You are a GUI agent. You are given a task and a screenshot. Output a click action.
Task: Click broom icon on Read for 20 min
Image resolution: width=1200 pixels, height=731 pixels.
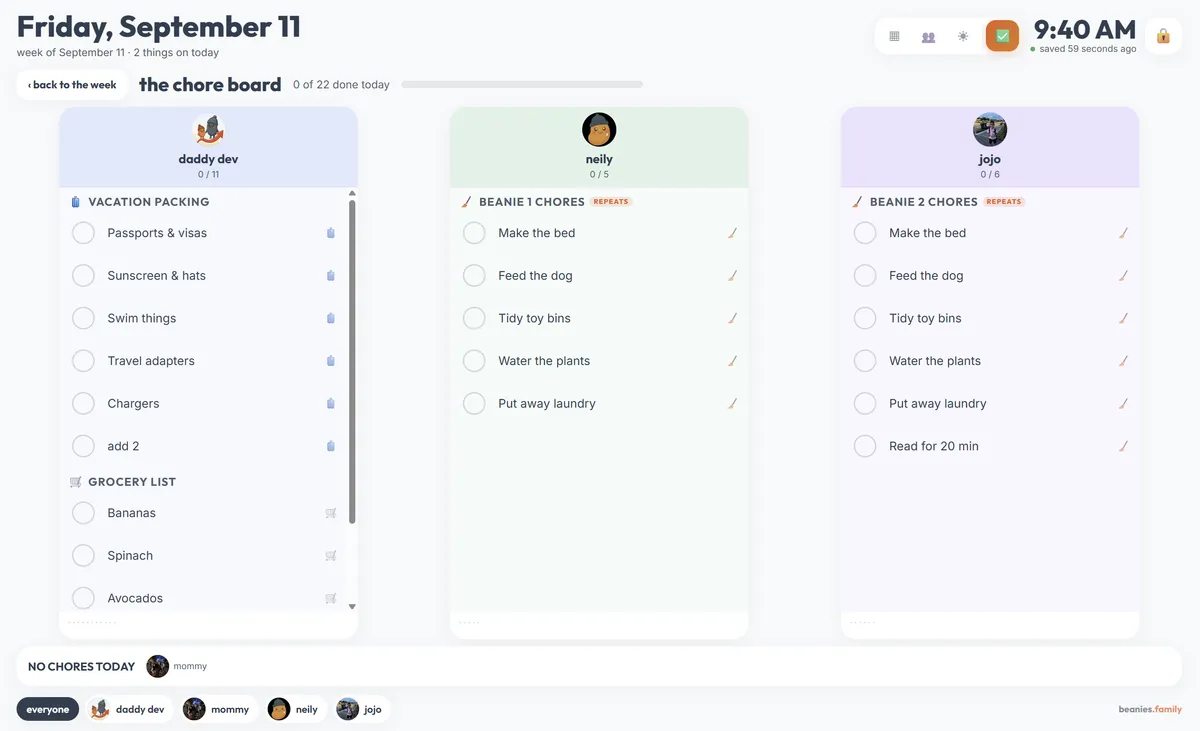(x=1123, y=446)
